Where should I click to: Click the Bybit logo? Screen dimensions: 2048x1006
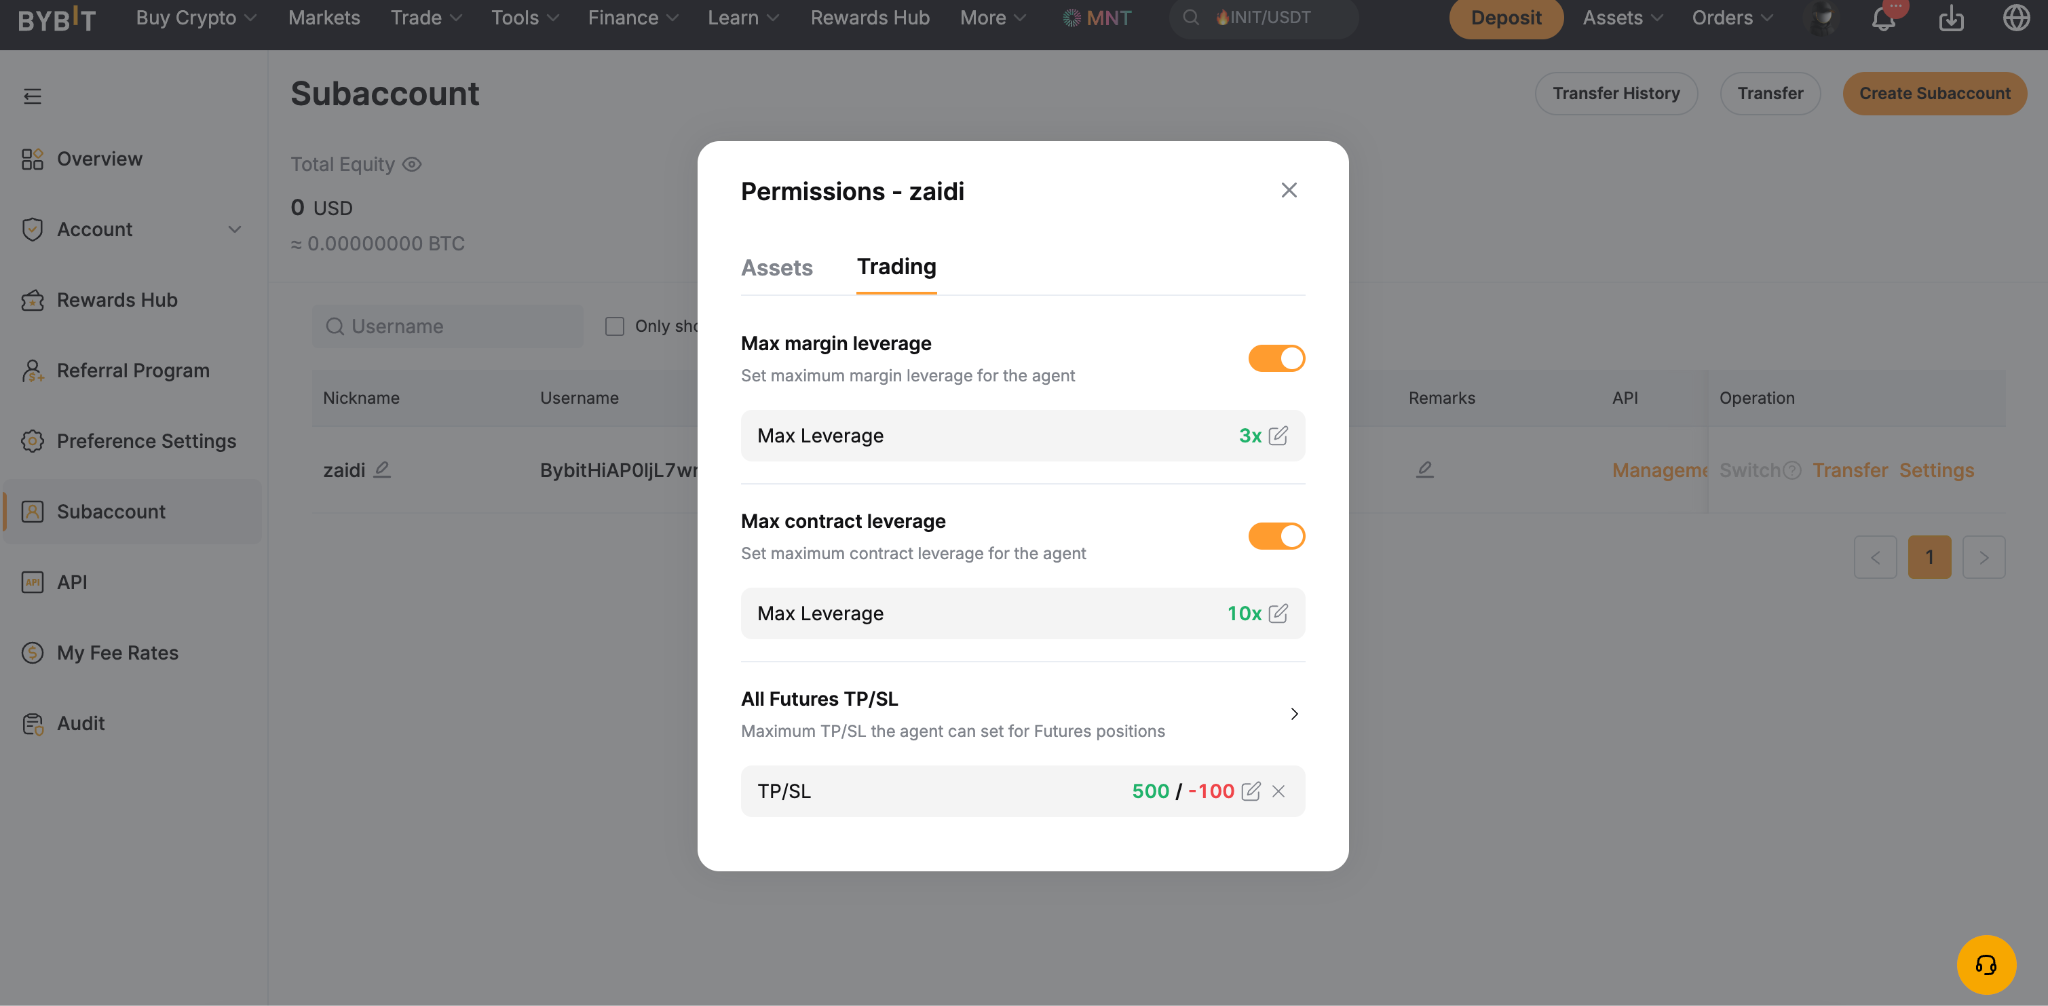coord(57,18)
